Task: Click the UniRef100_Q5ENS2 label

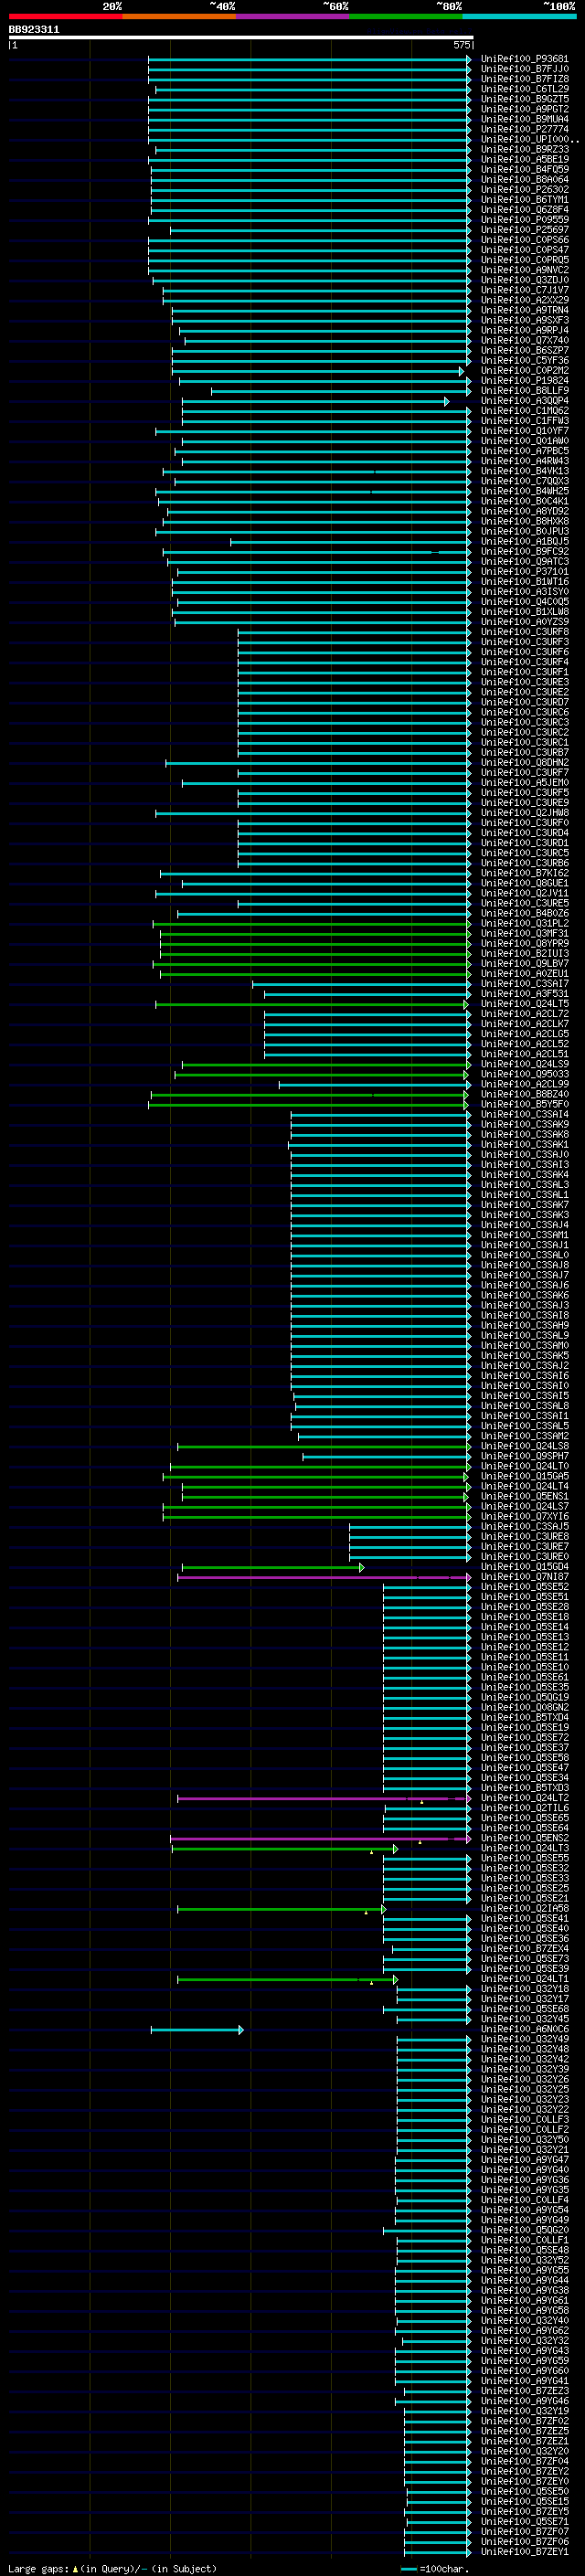Action: click(525, 1839)
